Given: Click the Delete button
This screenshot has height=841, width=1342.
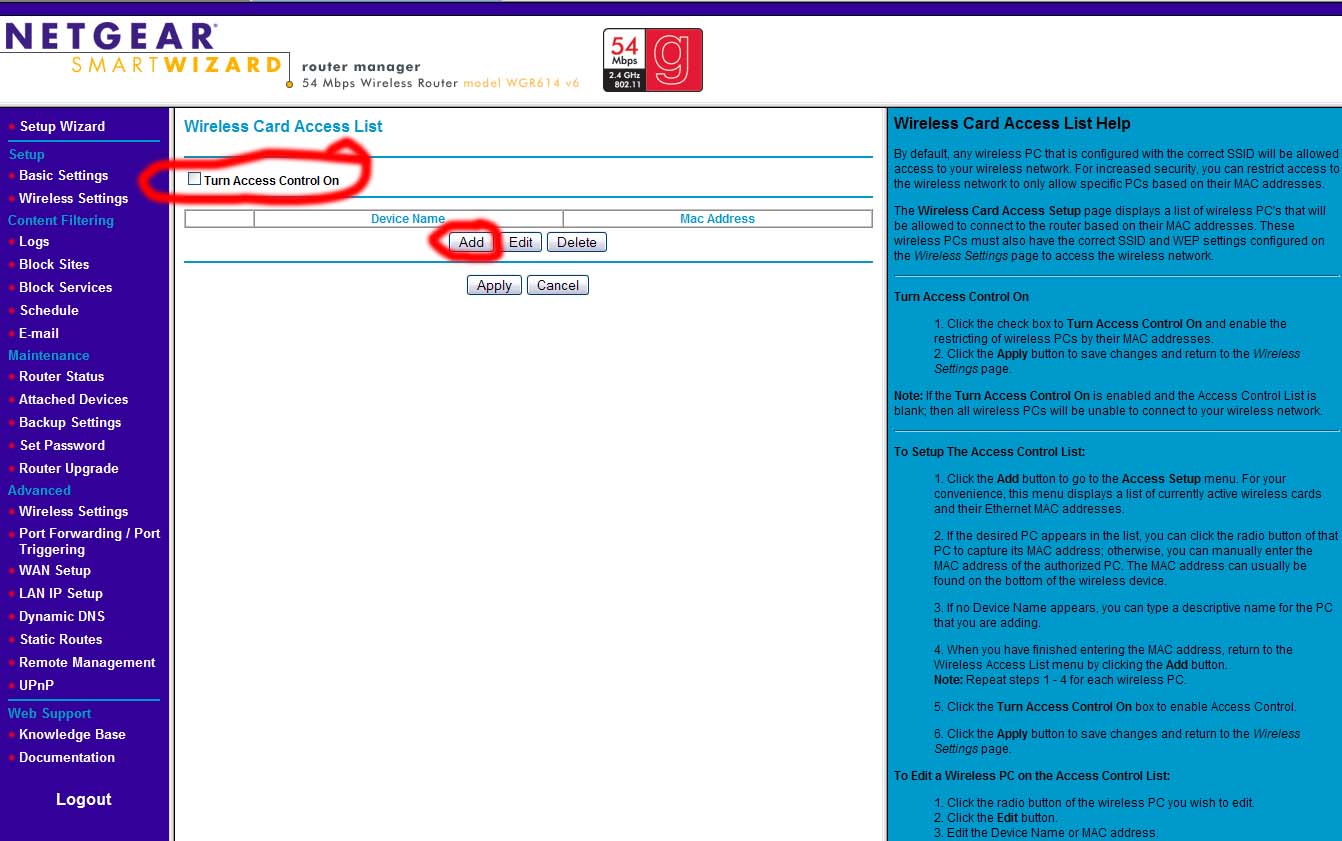Looking at the screenshot, I should click(x=577, y=242).
